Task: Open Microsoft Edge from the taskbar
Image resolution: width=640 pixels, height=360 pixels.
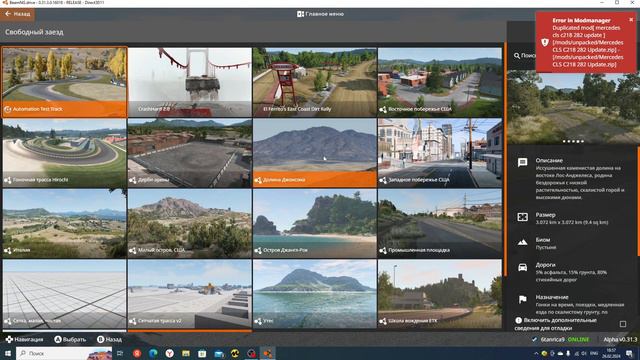Action: (153, 353)
